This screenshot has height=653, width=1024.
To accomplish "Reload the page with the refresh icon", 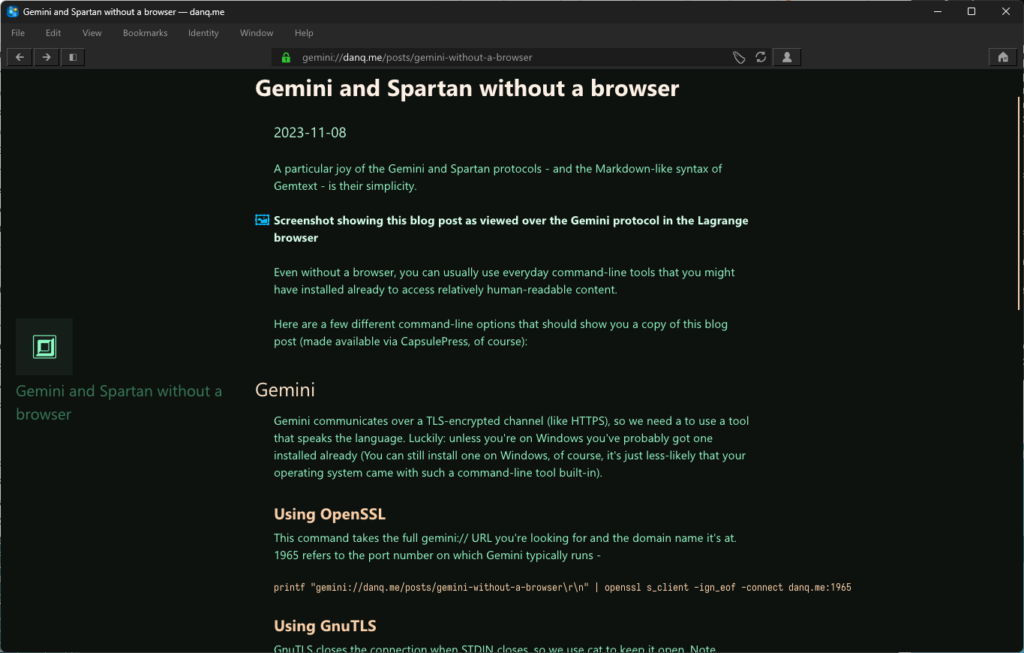I will [x=761, y=57].
